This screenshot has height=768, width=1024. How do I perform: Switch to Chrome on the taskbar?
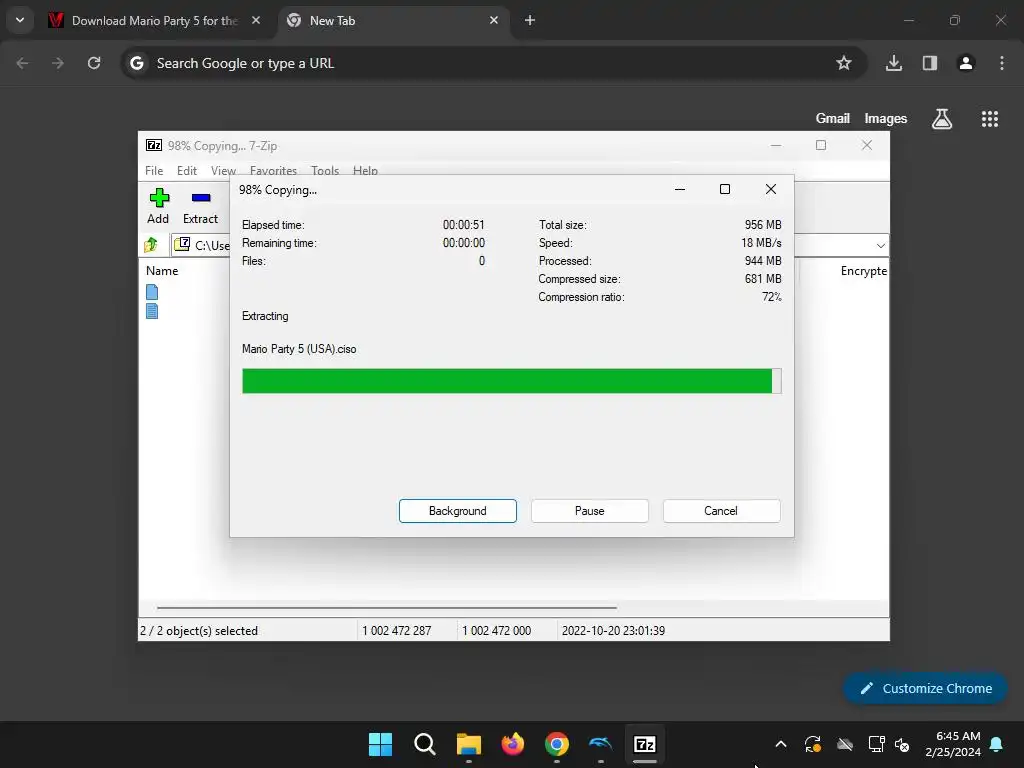click(x=556, y=744)
